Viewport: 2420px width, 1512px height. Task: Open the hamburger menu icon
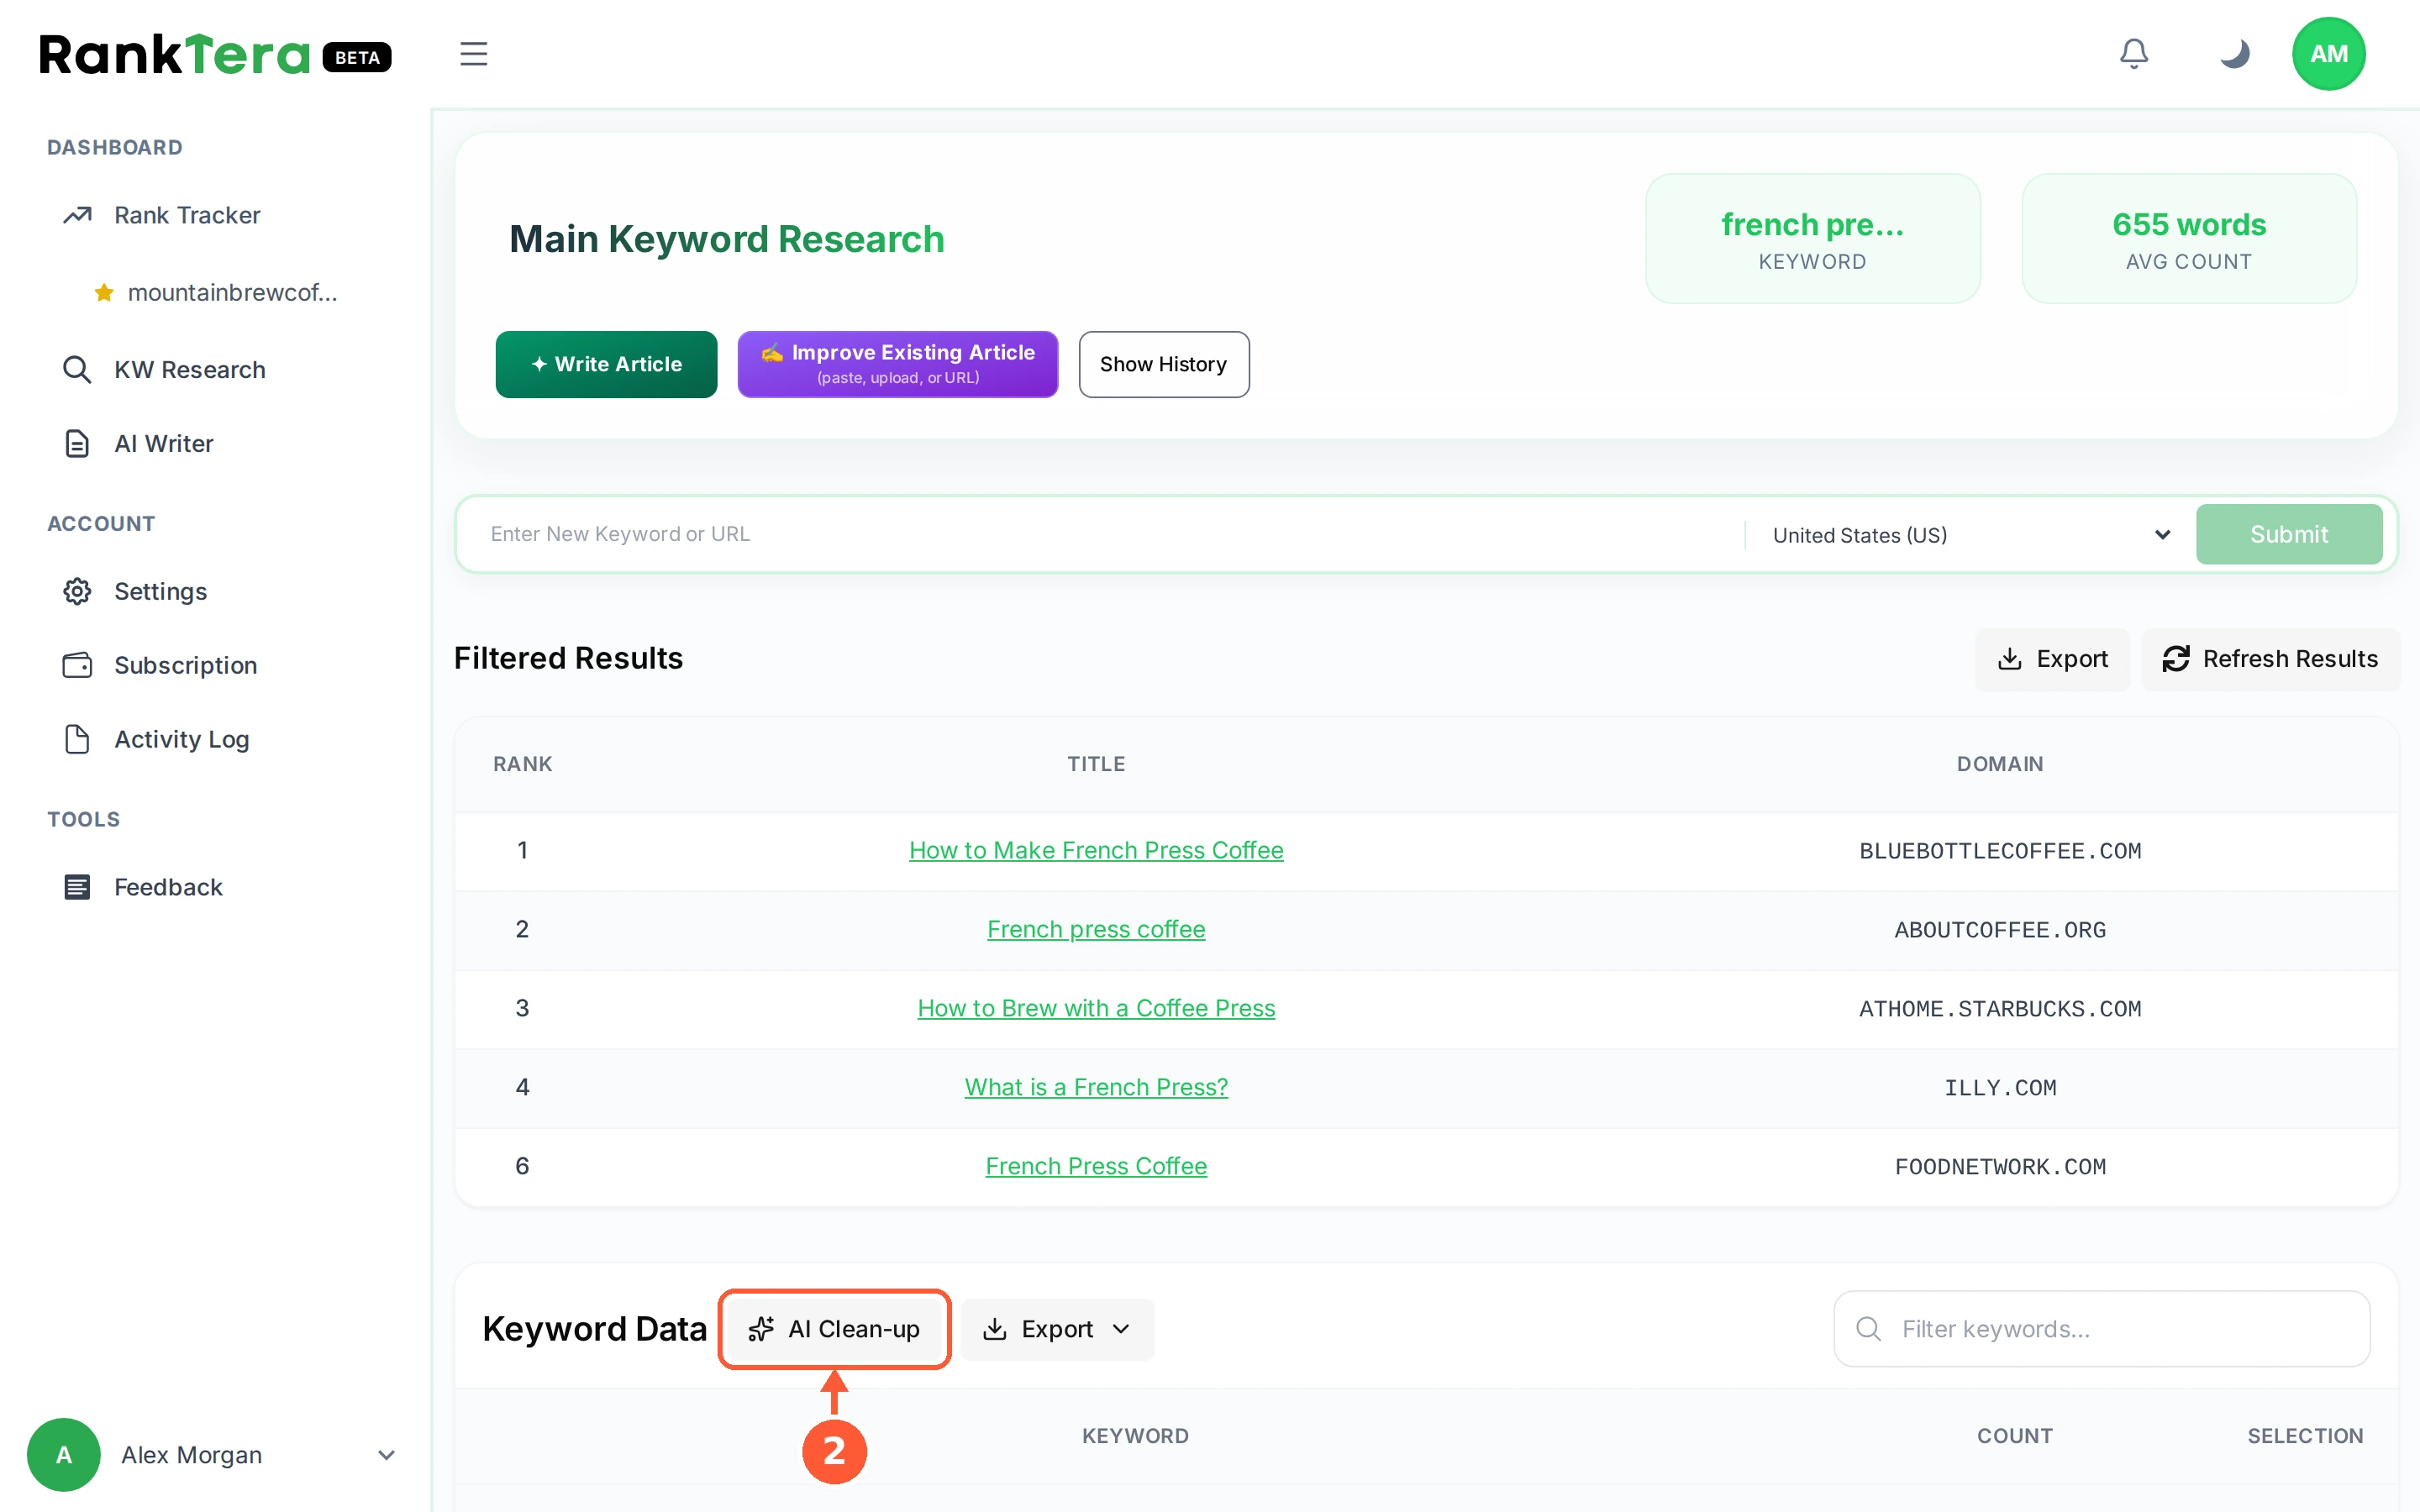tap(473, 54)
